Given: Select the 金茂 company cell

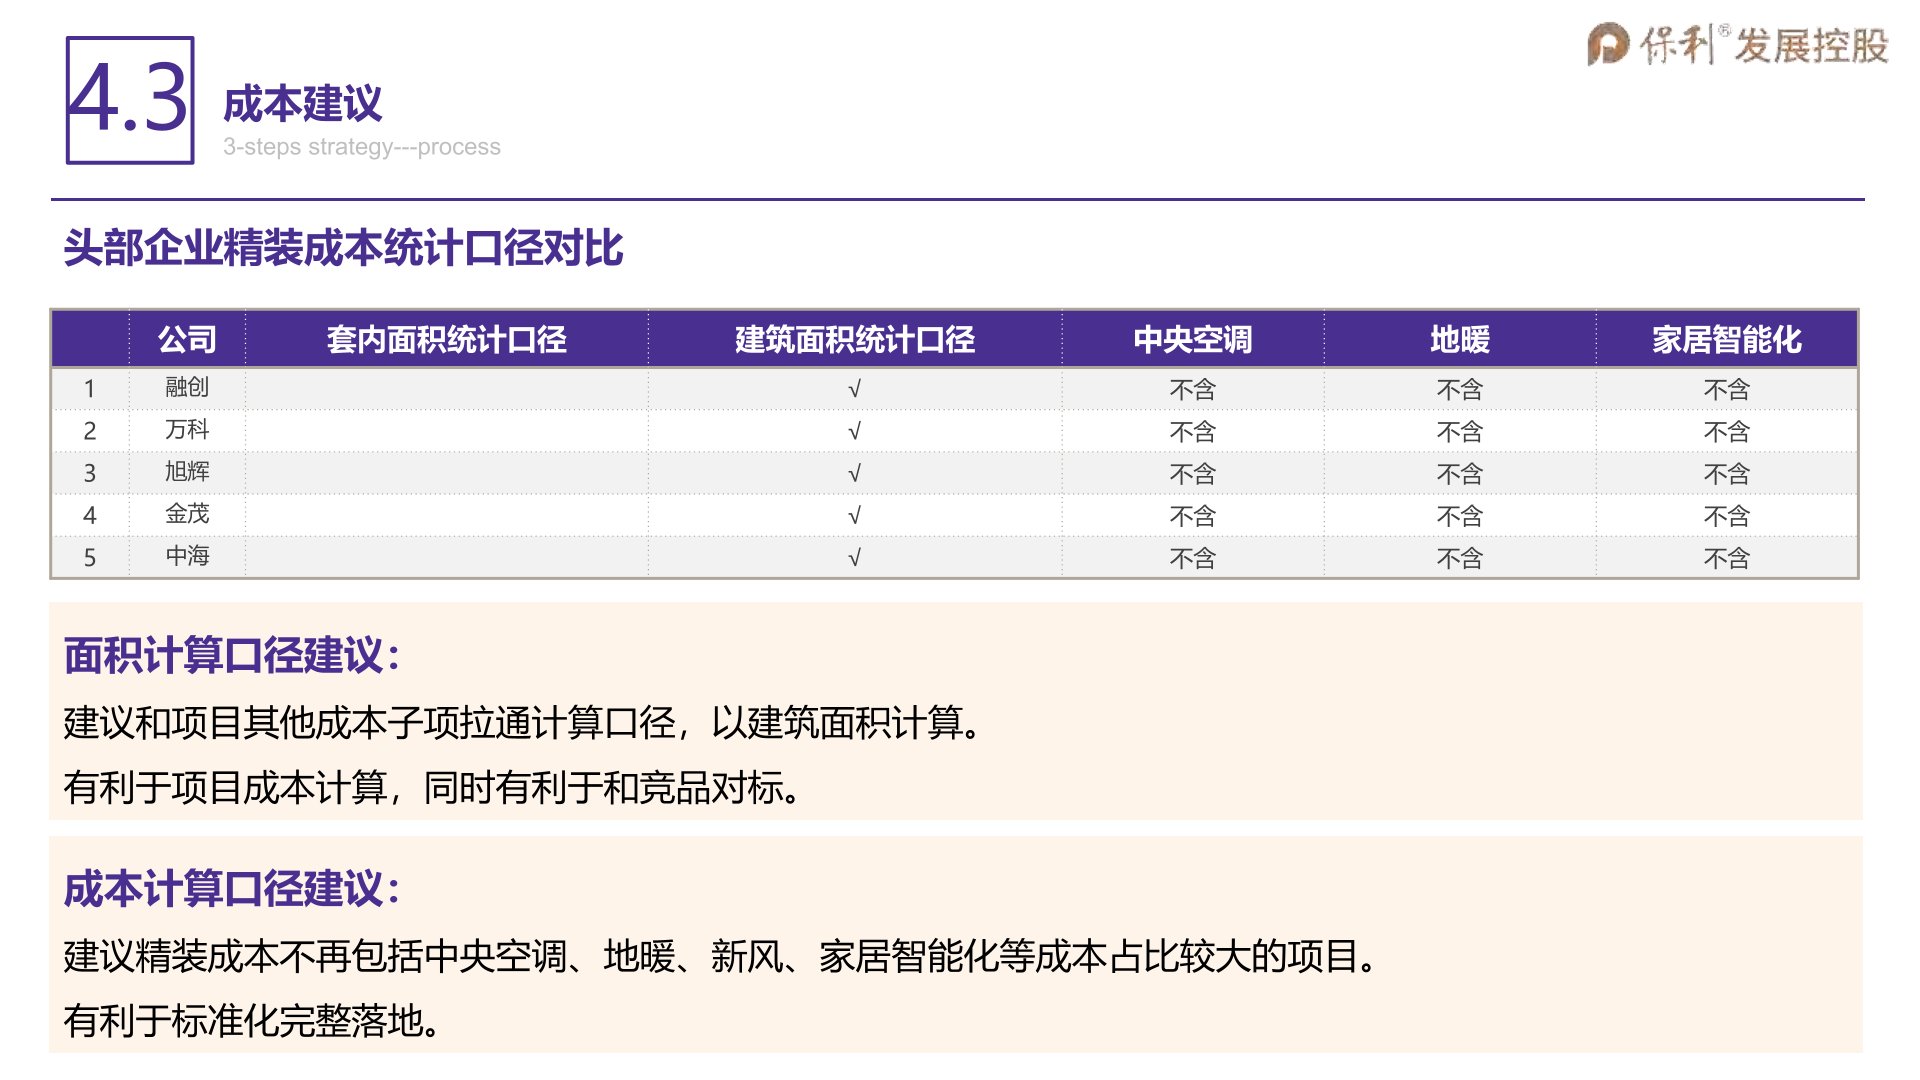Looking at the screenshot, I should [x=187, y=514].
